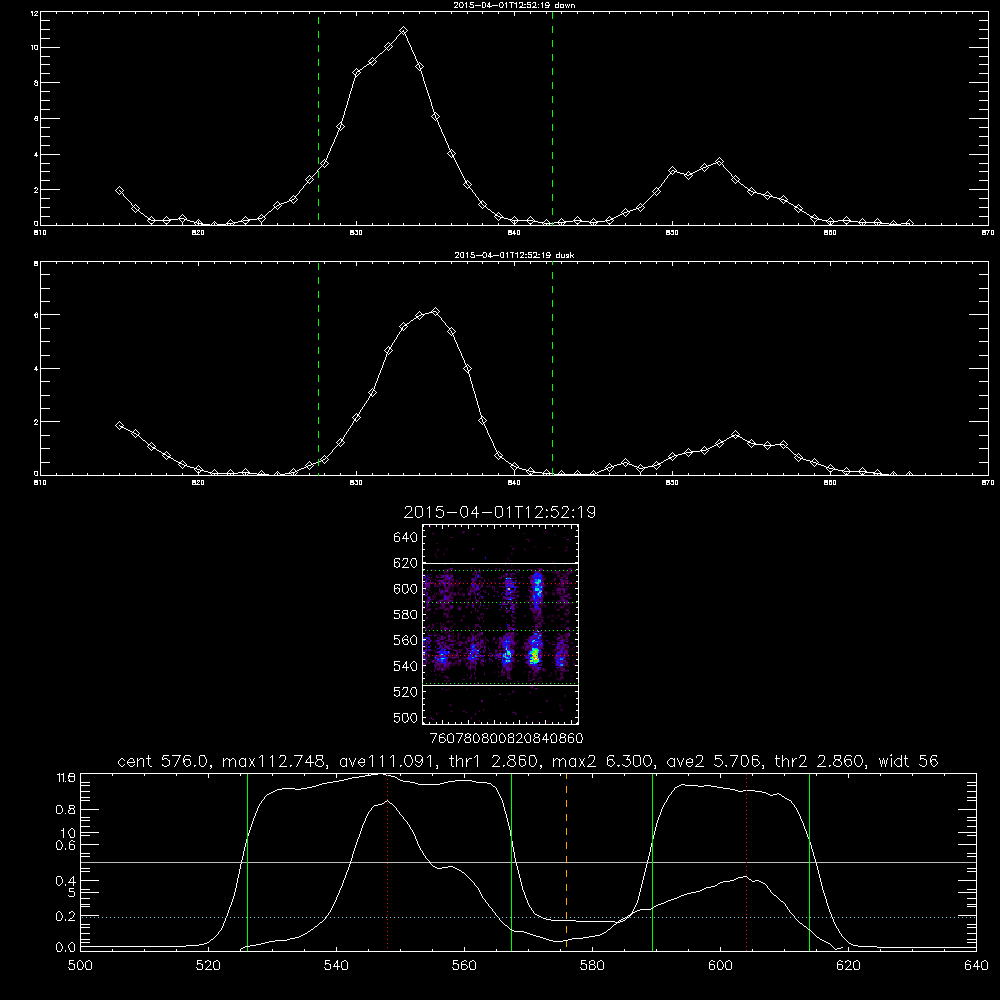Select the highest peak diamond in dusk plot
1000x1000 pixels.
tap(436, 311)
